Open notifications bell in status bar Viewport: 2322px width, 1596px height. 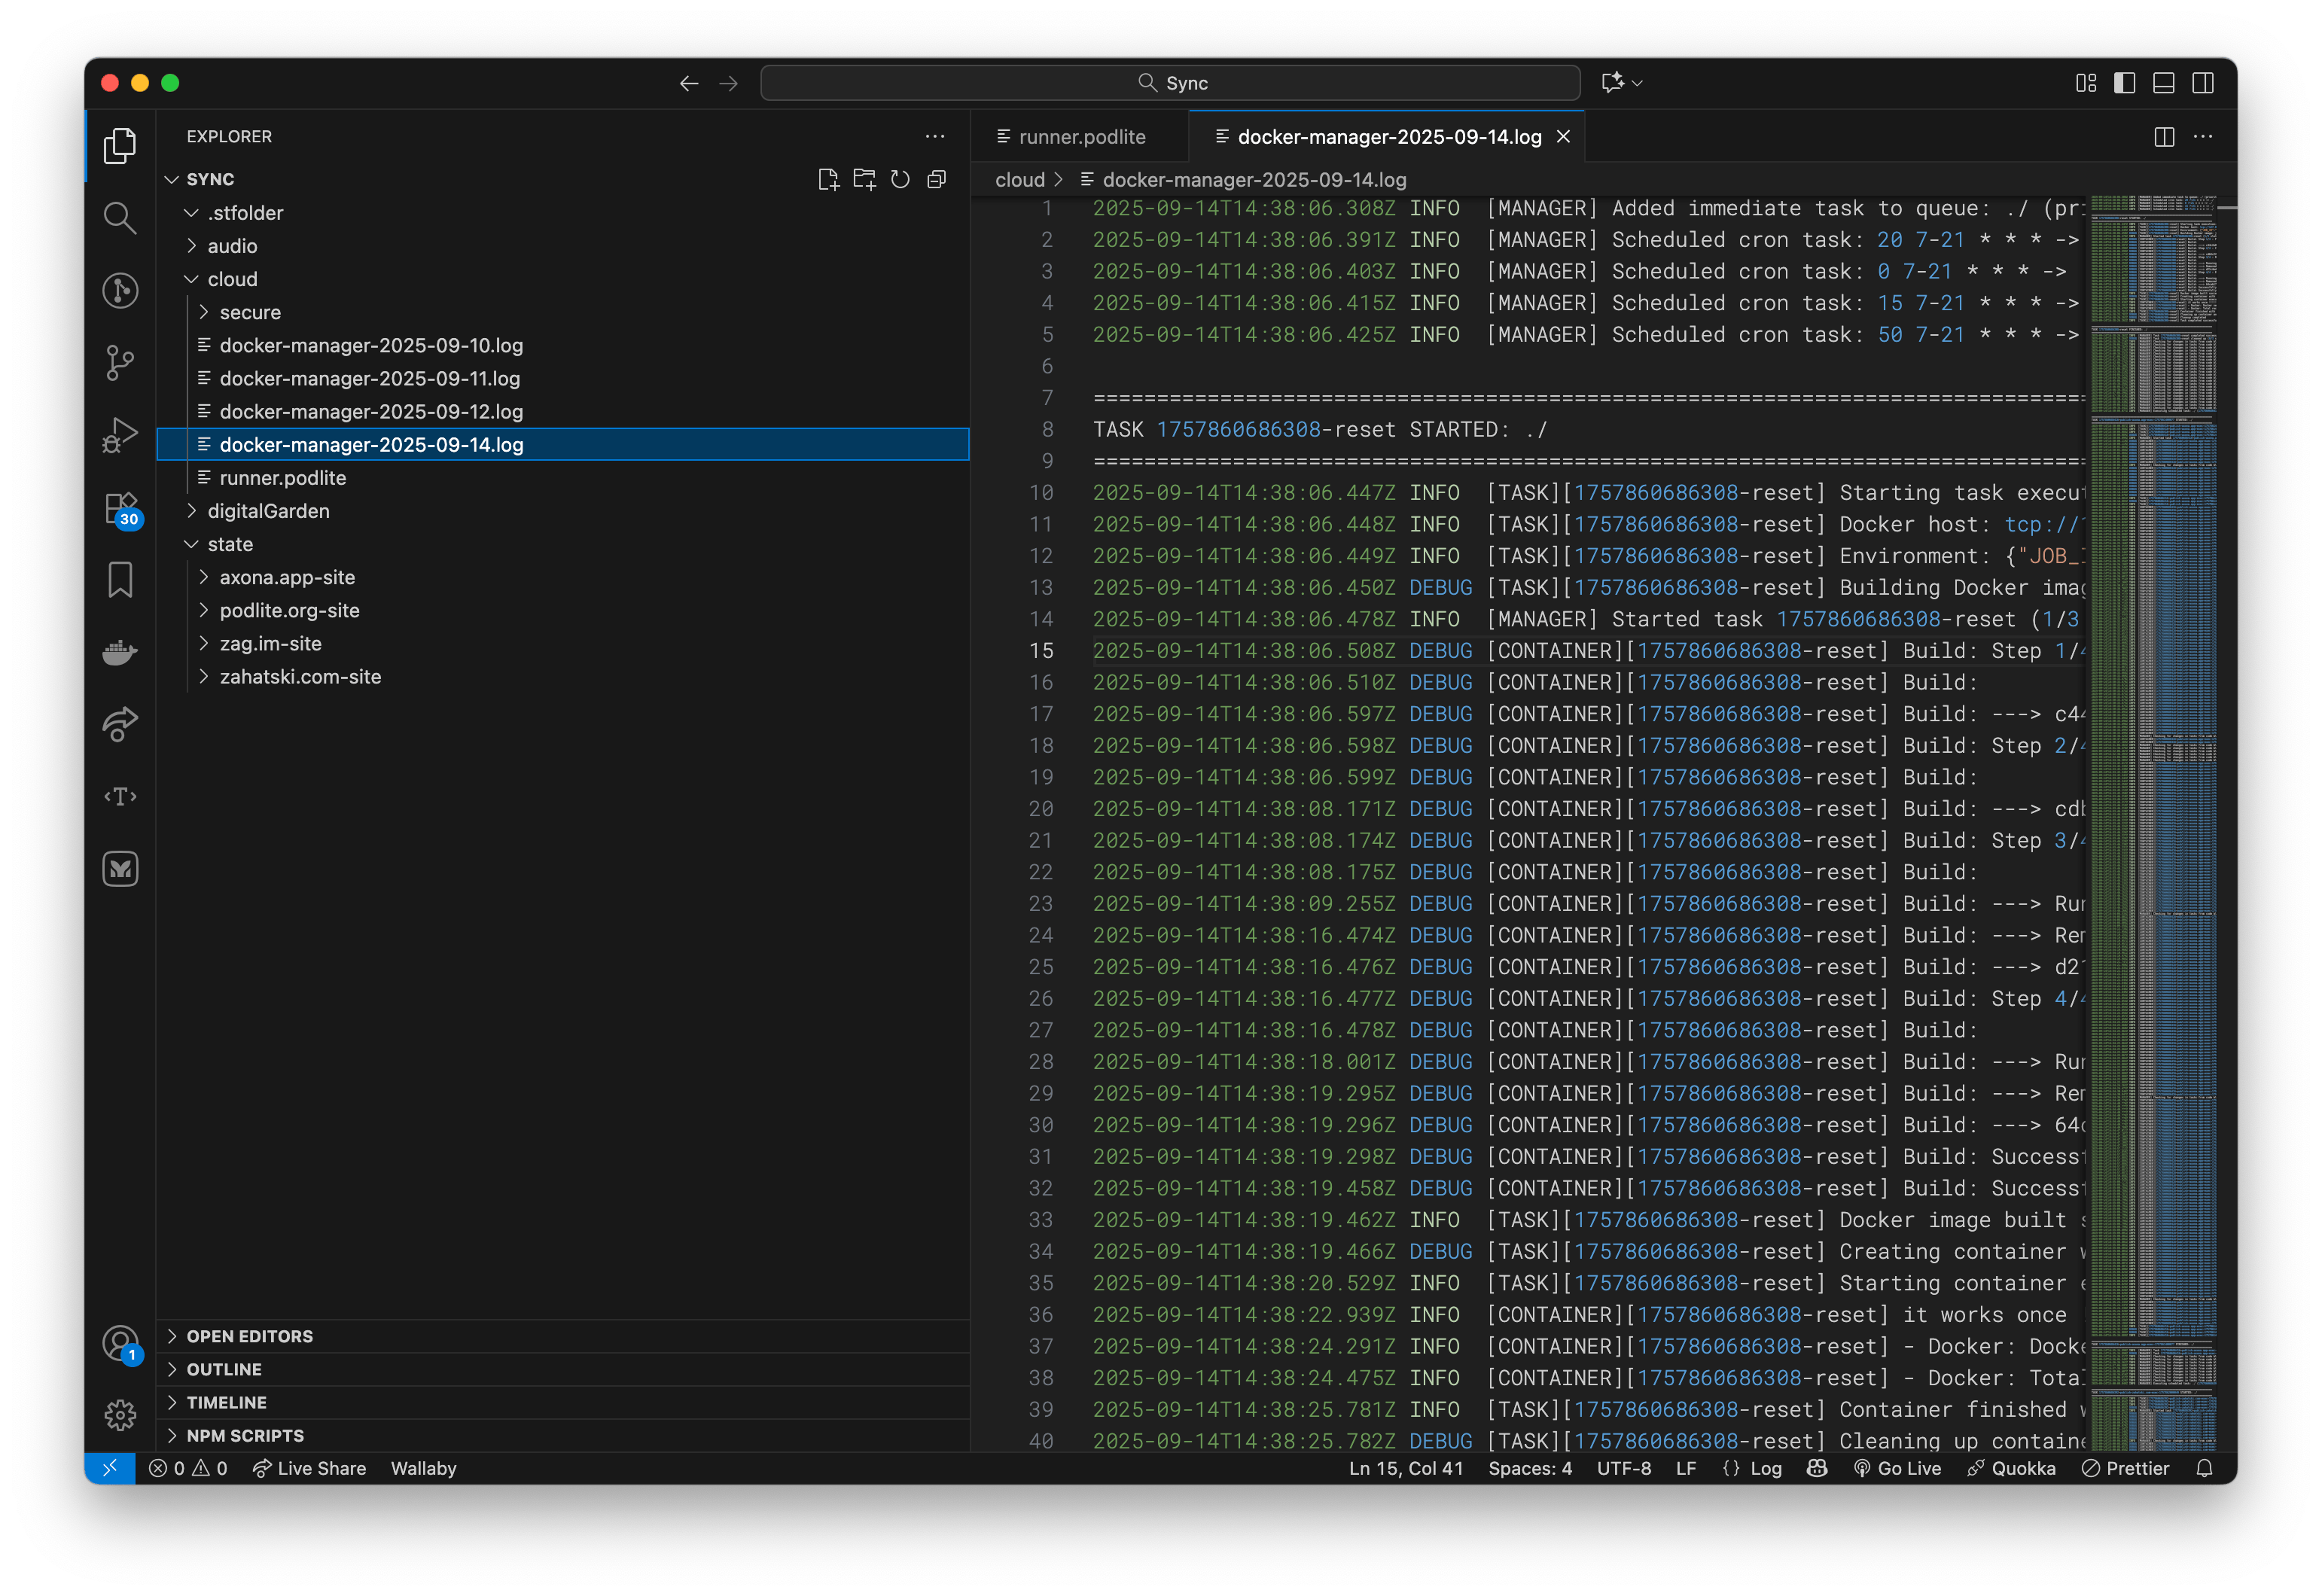(2203, 1467)
